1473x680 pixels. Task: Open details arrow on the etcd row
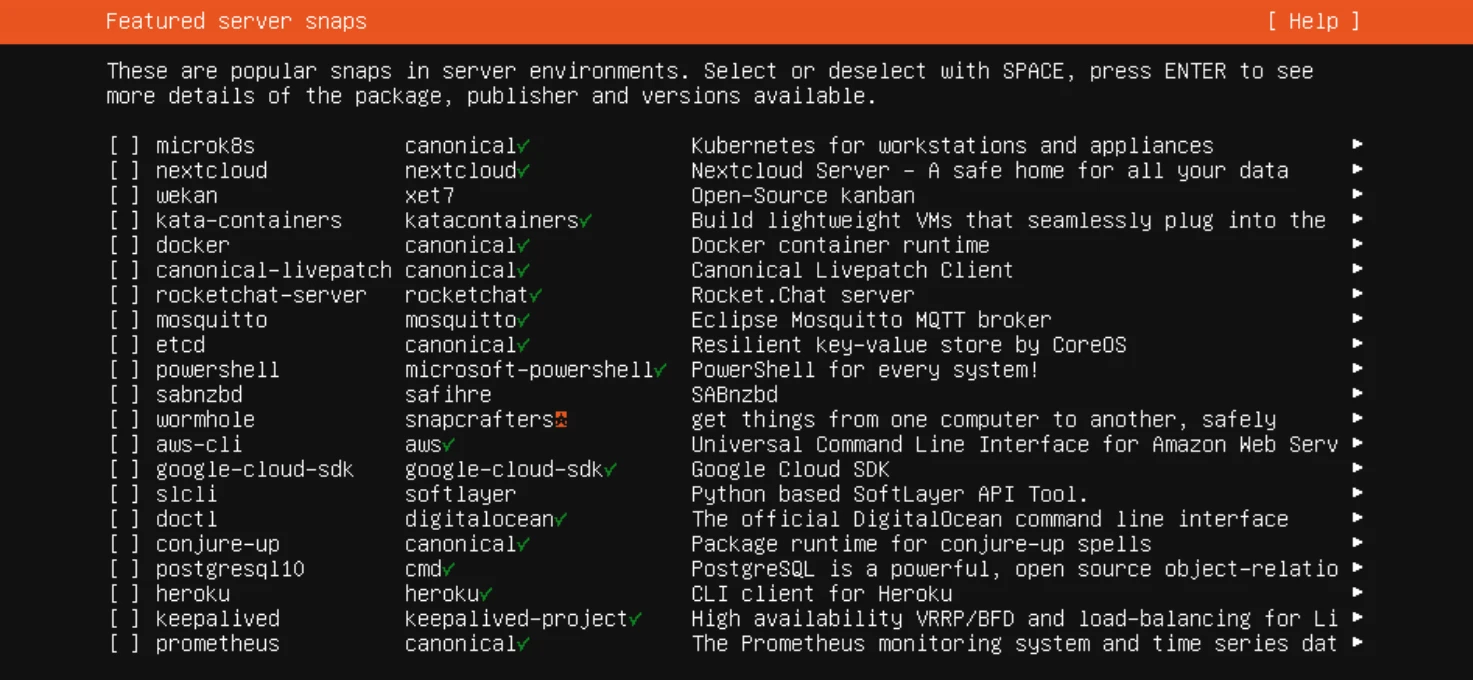click(x=1357, y=345)
